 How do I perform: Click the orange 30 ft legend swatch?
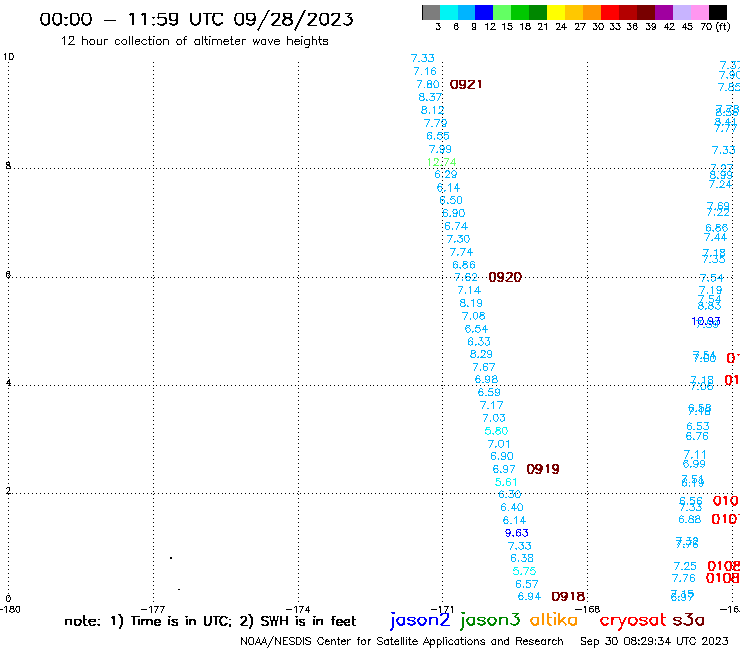tap(592, 12)
